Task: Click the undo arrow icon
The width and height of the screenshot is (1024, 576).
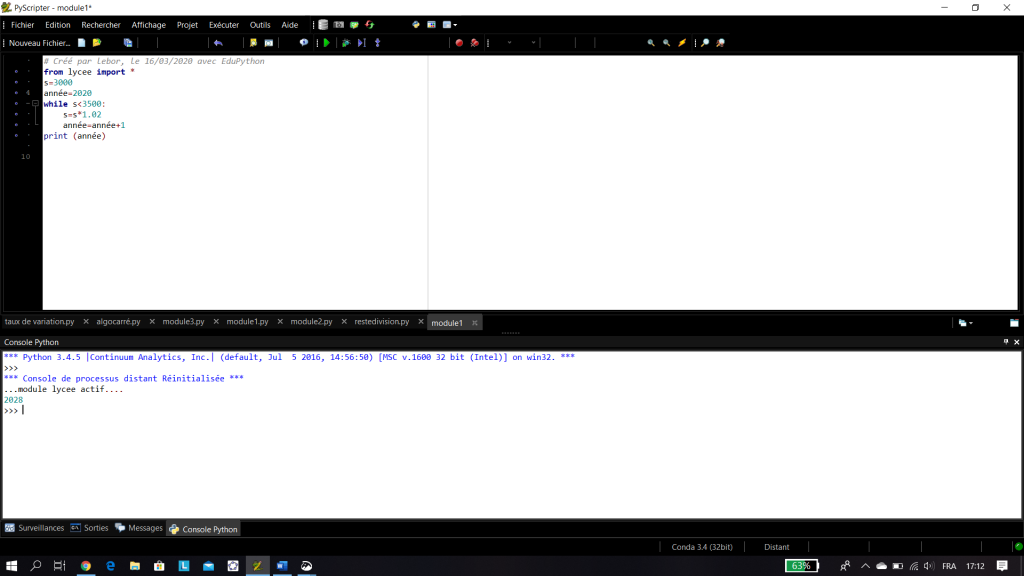Action: (x=218, y=43)
